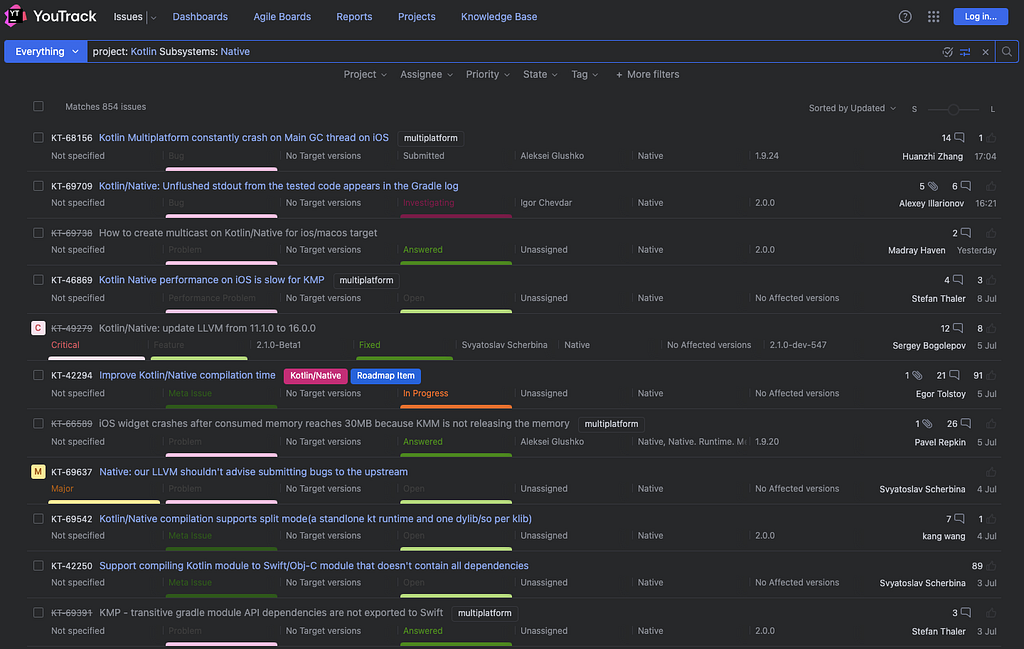This screenshot has width=1024, height=649.
Task: Toggle the select all issues checkbox
Action: coord(39,106)
